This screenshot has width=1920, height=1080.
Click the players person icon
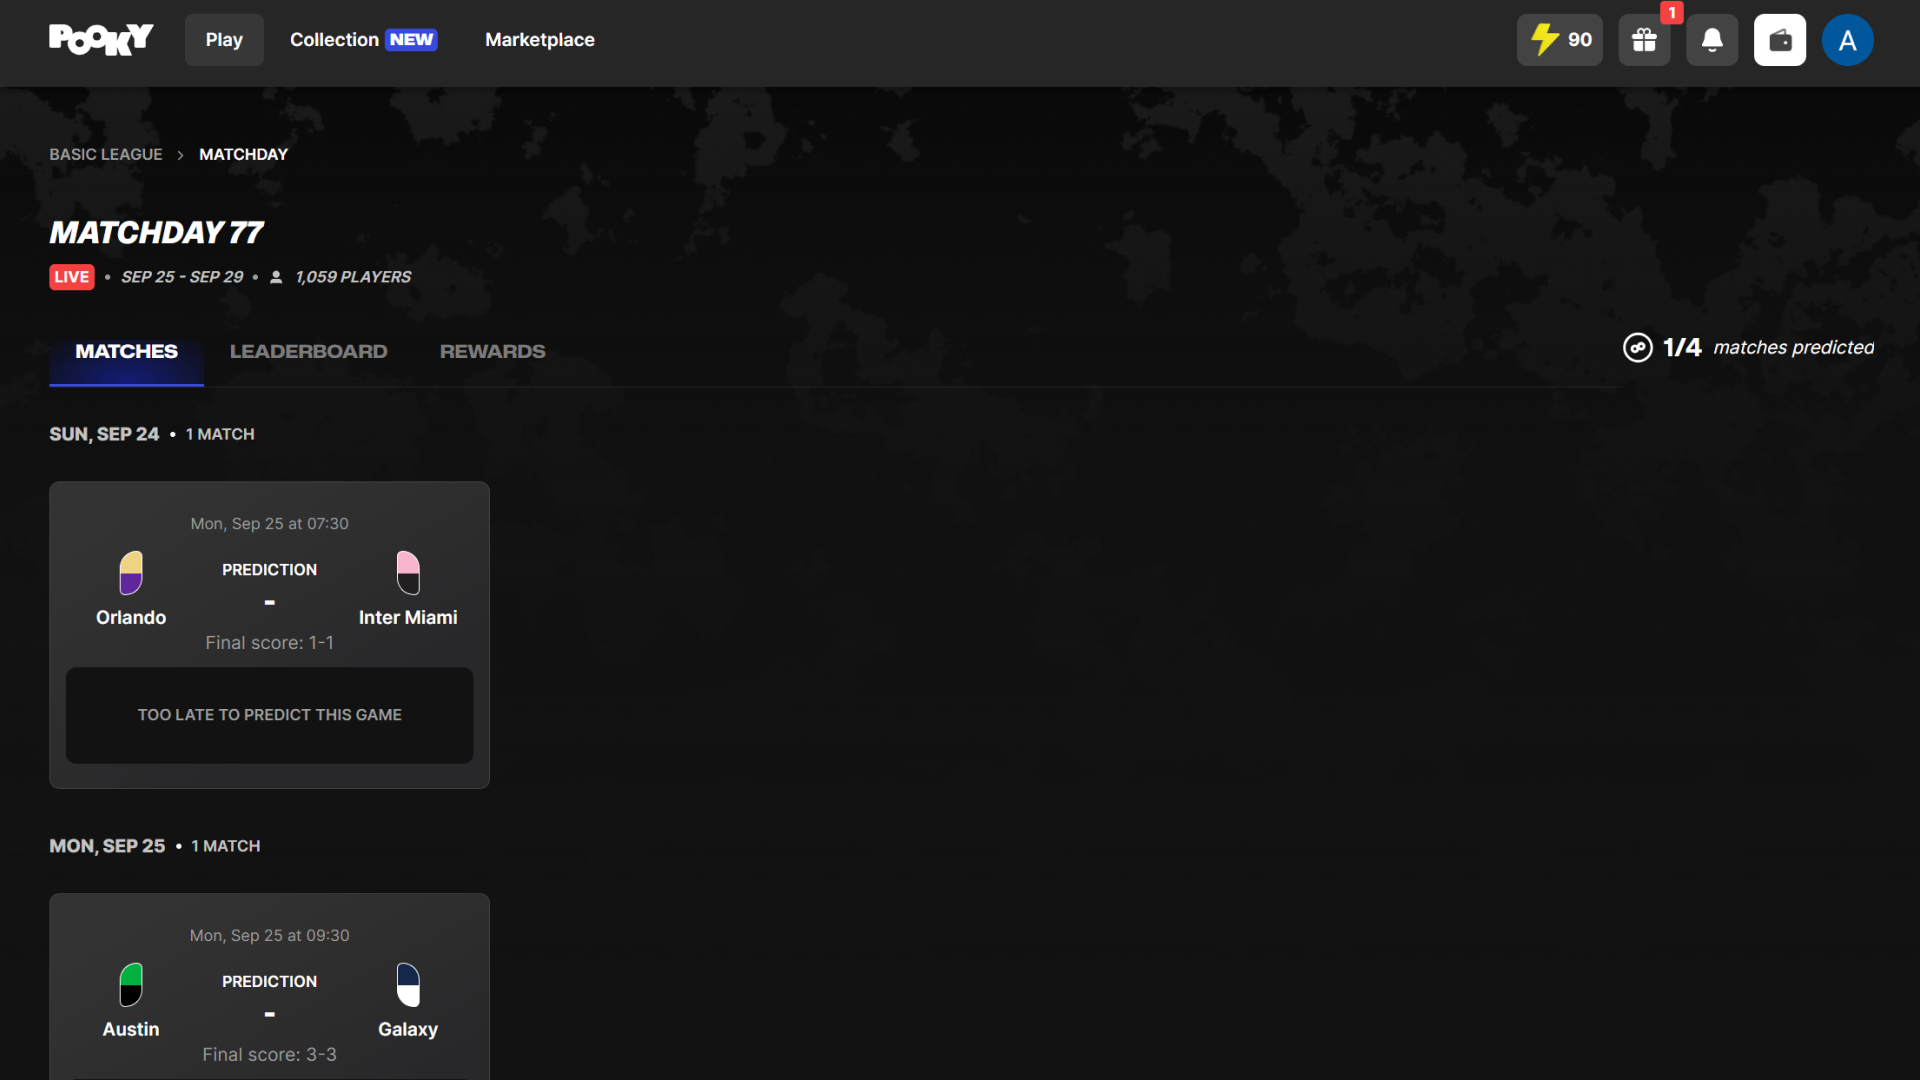(276, 277)
